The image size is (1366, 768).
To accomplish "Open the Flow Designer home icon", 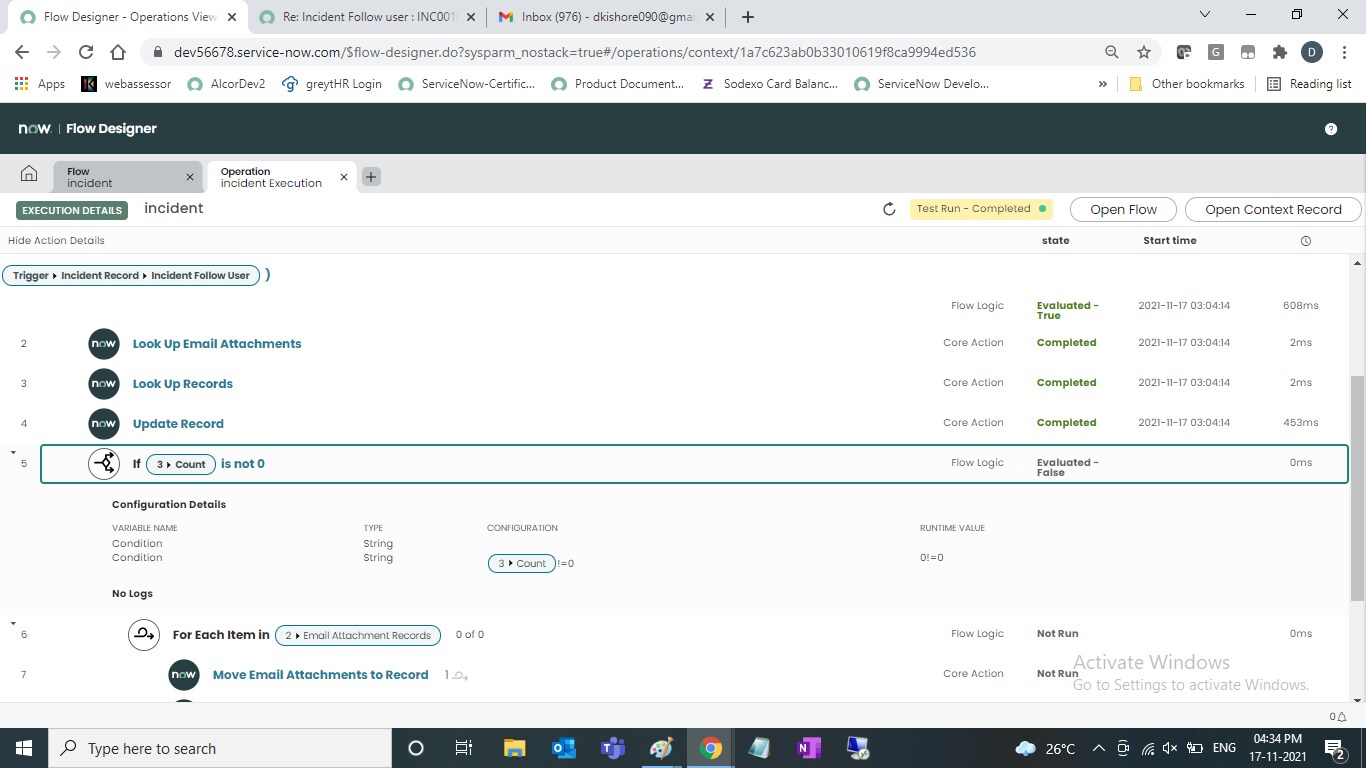I will [29, 175].
